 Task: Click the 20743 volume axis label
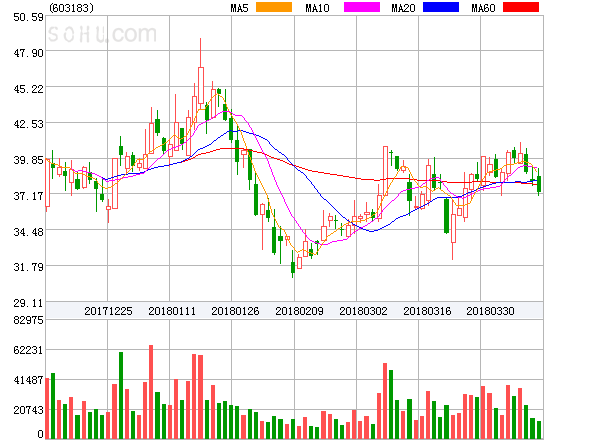click(x=28, y=411)
